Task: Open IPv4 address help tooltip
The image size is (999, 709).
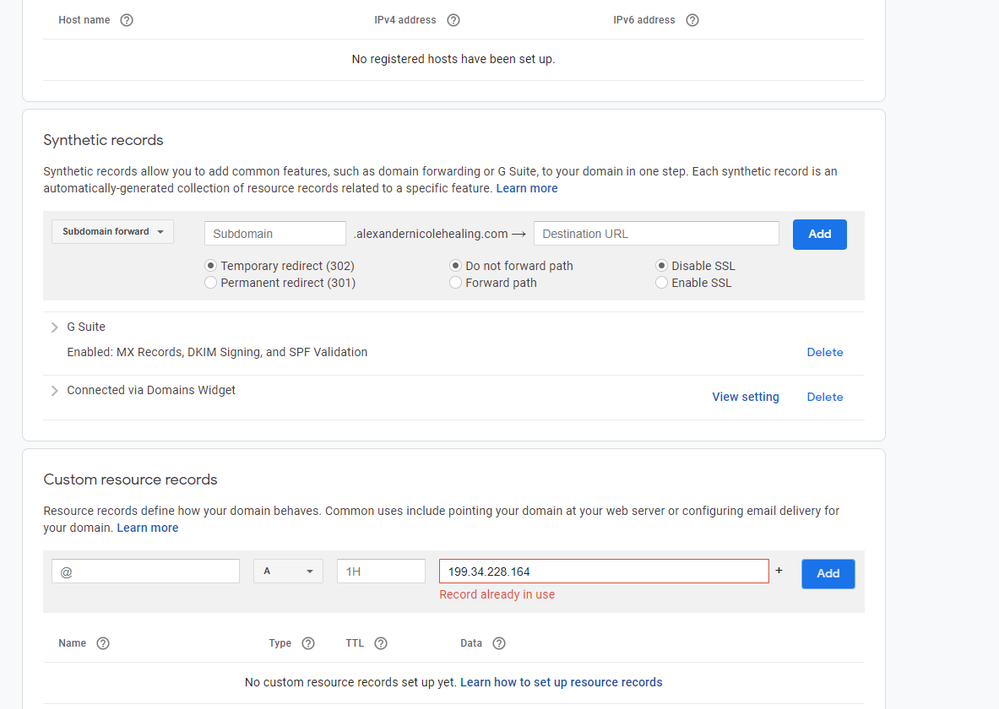Action: [453, 19]
